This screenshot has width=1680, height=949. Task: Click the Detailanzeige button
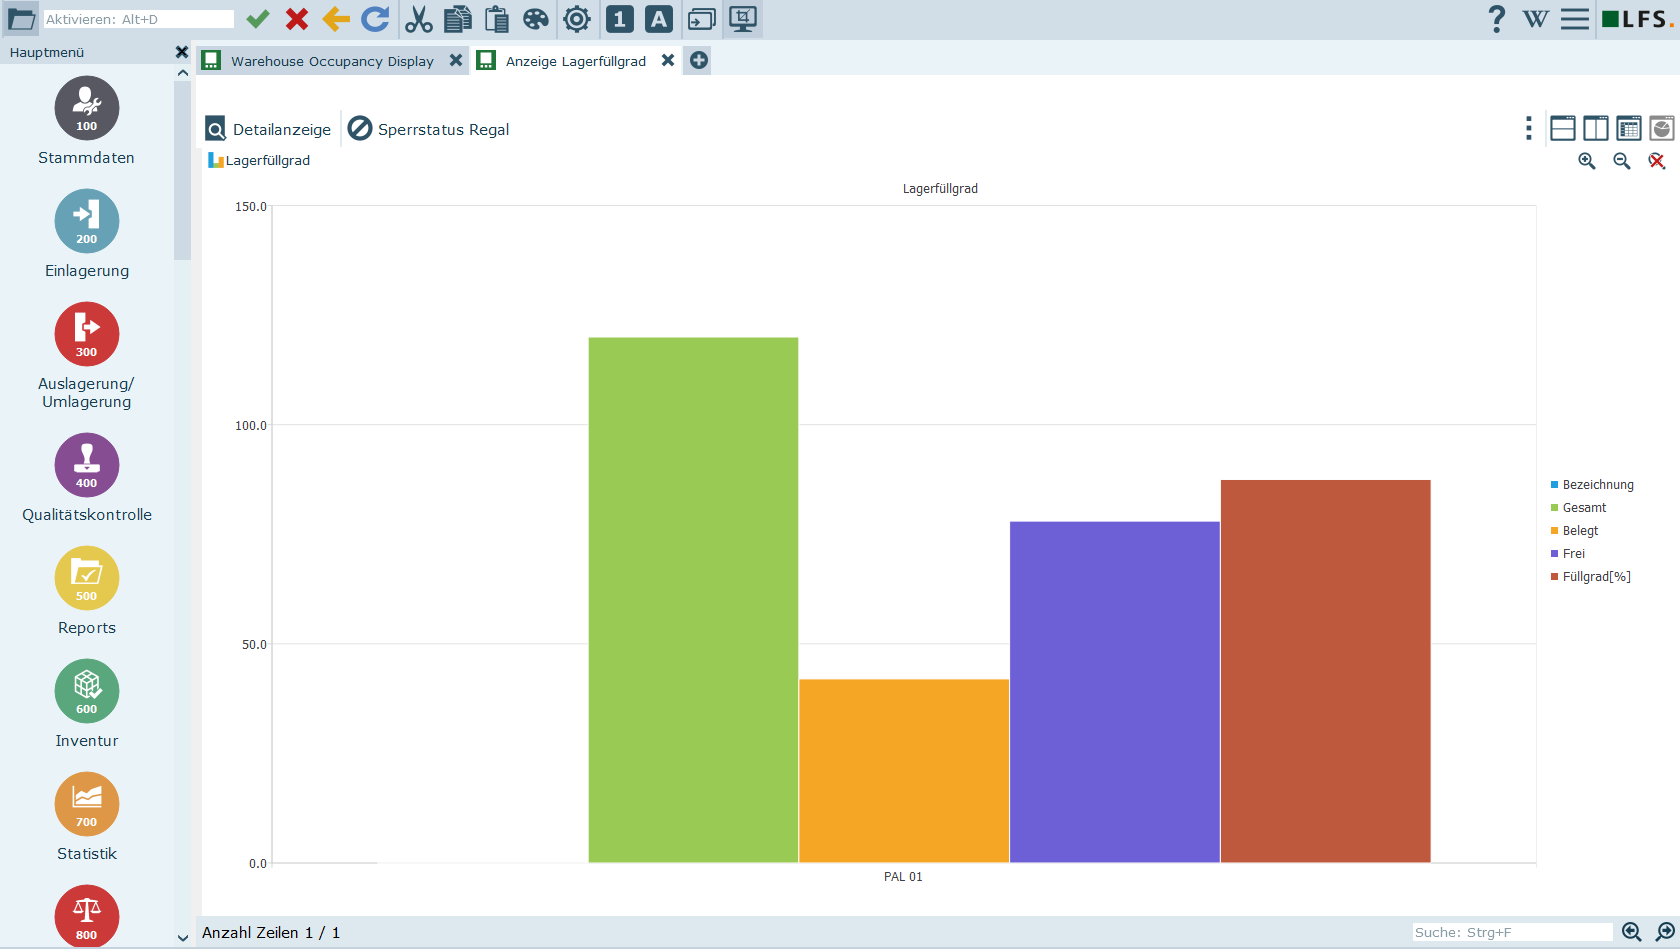point(268,129)
